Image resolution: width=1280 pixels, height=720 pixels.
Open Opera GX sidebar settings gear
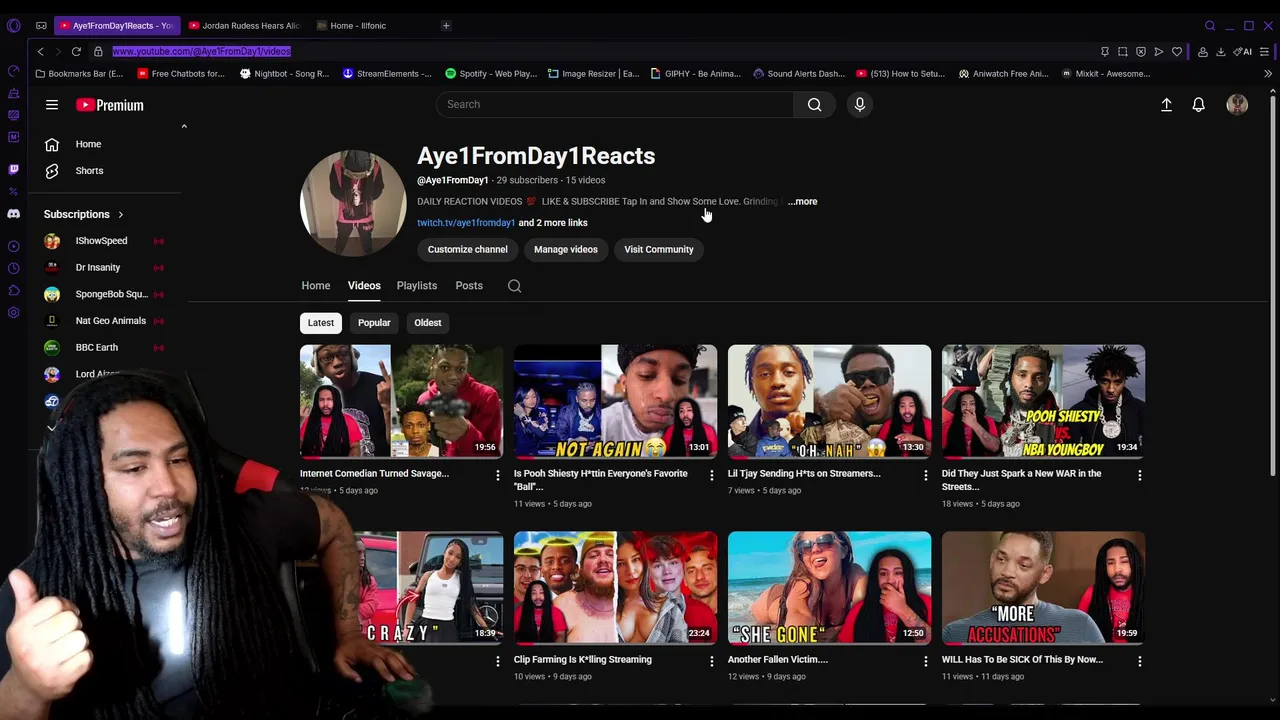(x=13, y=312)
